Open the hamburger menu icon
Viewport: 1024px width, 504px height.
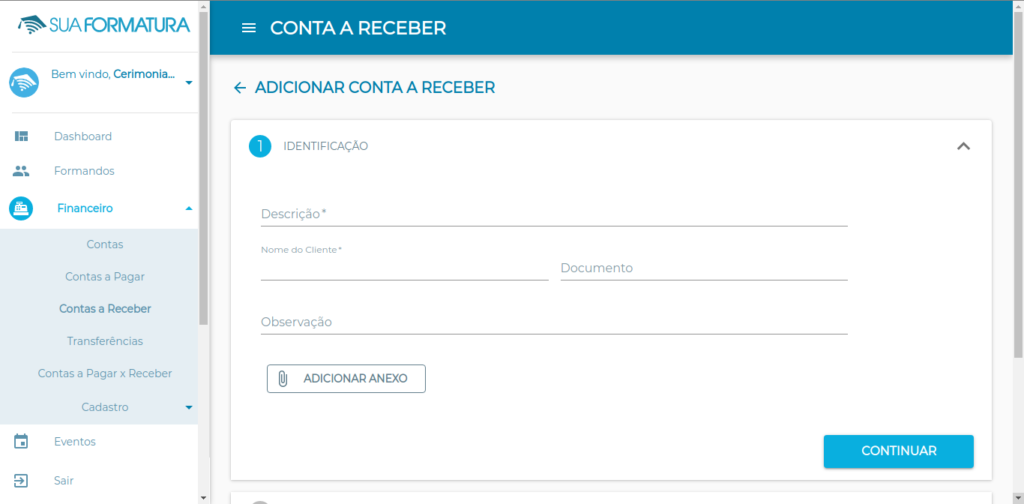(249, 28)
